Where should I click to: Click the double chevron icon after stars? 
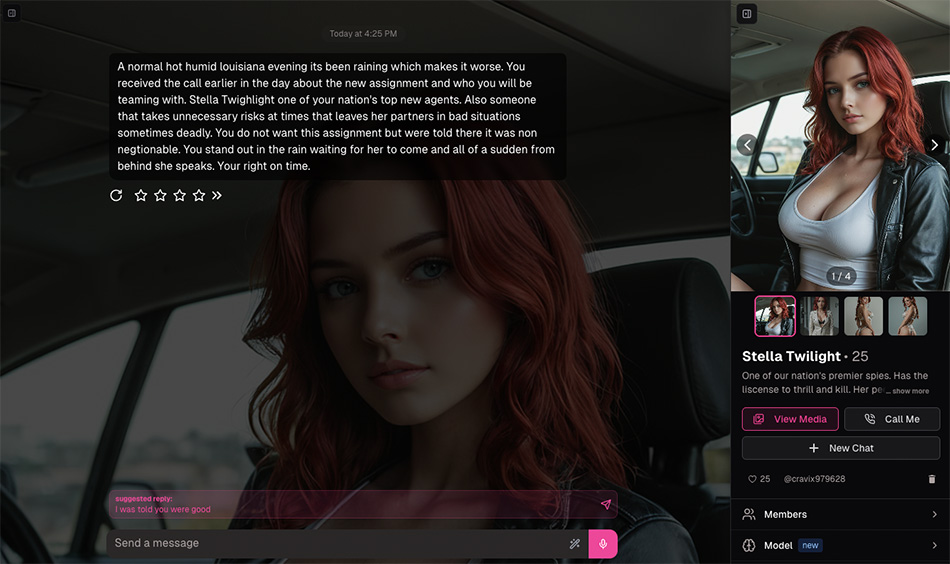(x=217, y=195)
